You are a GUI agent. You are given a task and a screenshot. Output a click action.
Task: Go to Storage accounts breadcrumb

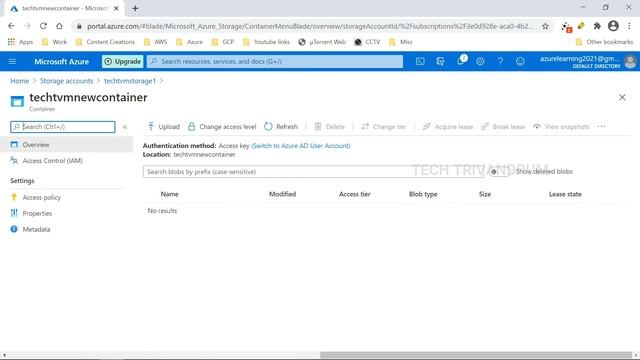pyautogui.click(x=67, y=81)
